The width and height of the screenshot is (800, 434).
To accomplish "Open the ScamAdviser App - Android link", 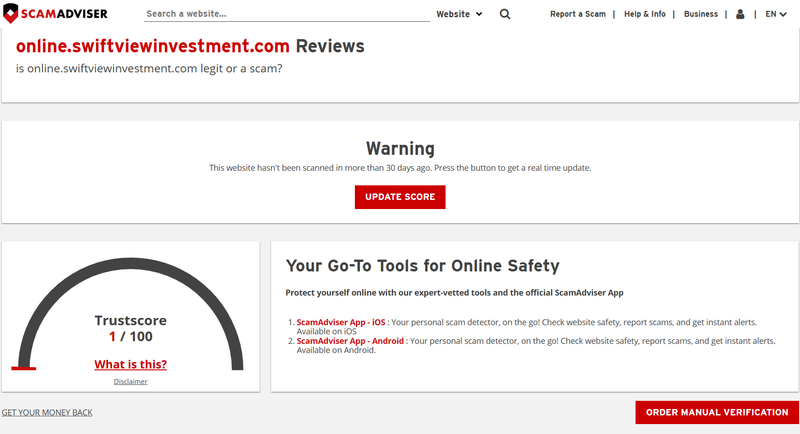I will pyautogui.click(x=350, y=341).
